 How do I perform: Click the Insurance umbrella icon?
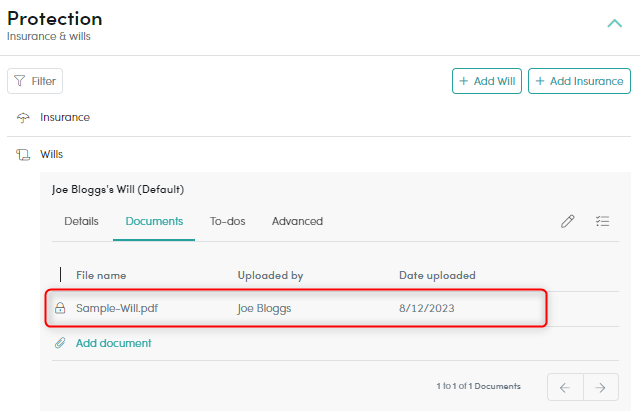(23, 118)
